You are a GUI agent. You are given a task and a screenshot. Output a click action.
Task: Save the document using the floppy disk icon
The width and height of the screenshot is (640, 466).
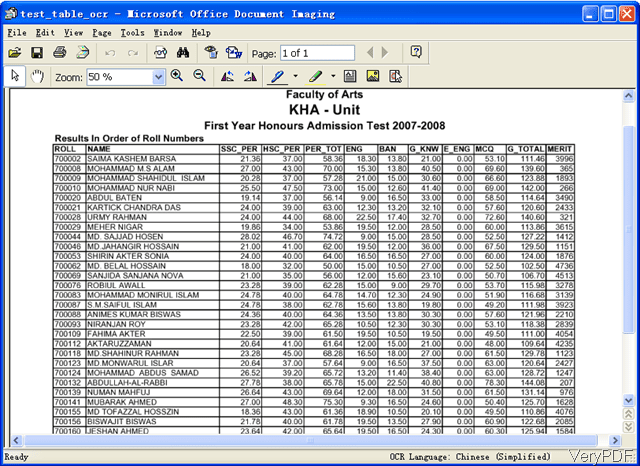37,53
